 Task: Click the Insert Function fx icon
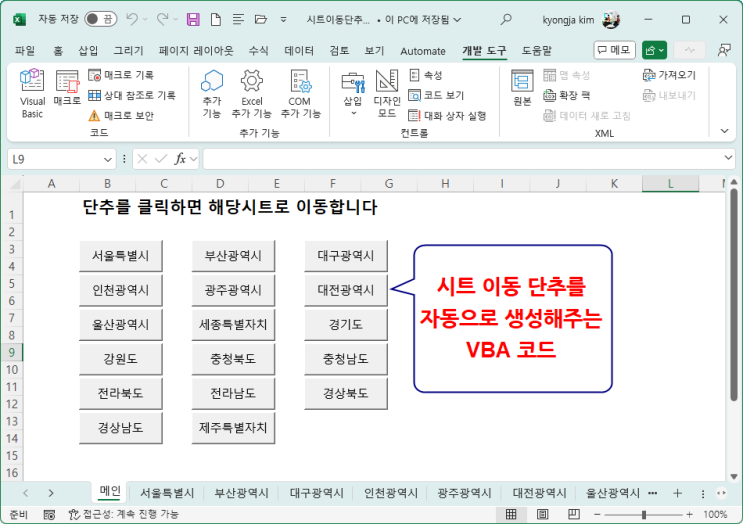coord(180,159)
